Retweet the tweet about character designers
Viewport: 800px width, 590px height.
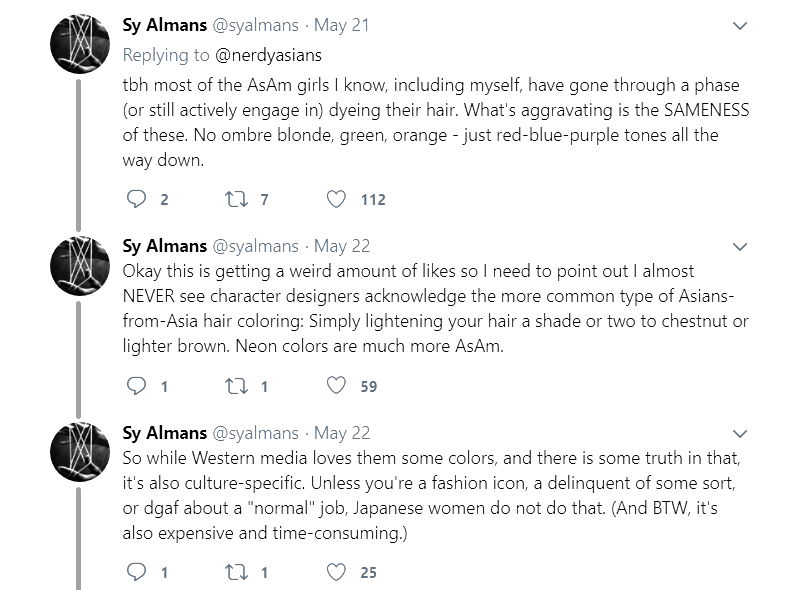[x=232, y=386]
